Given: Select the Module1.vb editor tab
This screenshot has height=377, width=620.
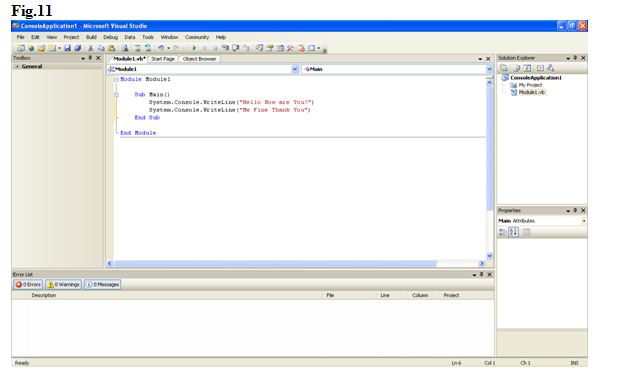Looking at the screenshot, I should (129, 59).
